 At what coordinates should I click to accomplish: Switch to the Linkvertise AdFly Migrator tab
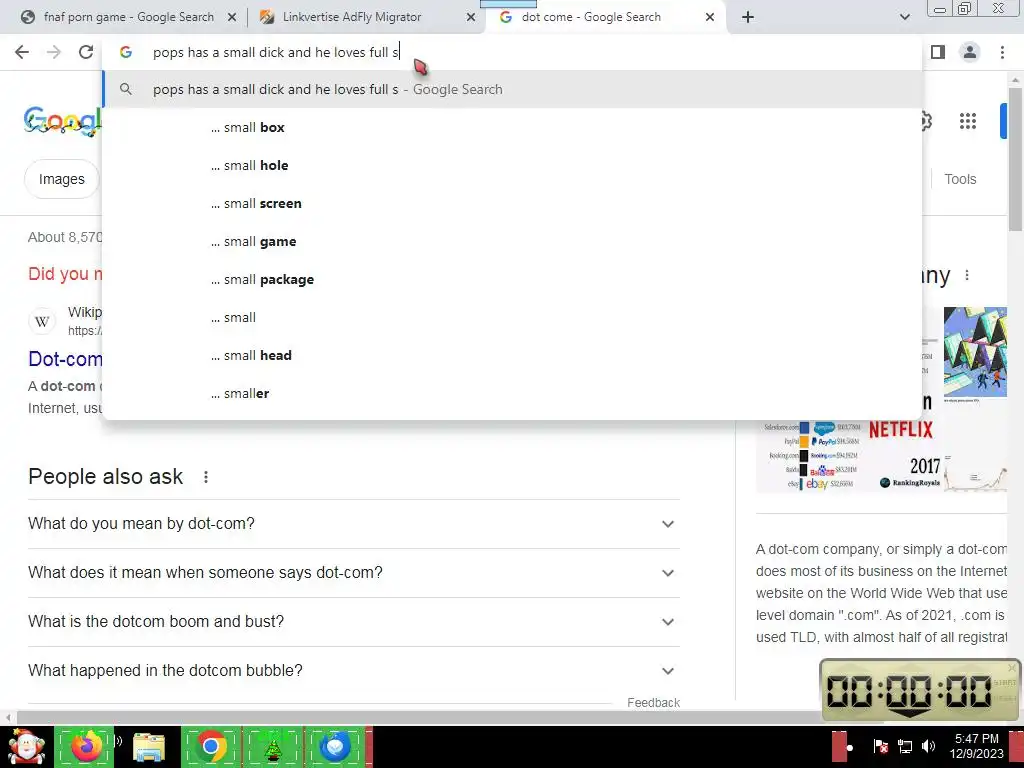(x=366, y=17)
